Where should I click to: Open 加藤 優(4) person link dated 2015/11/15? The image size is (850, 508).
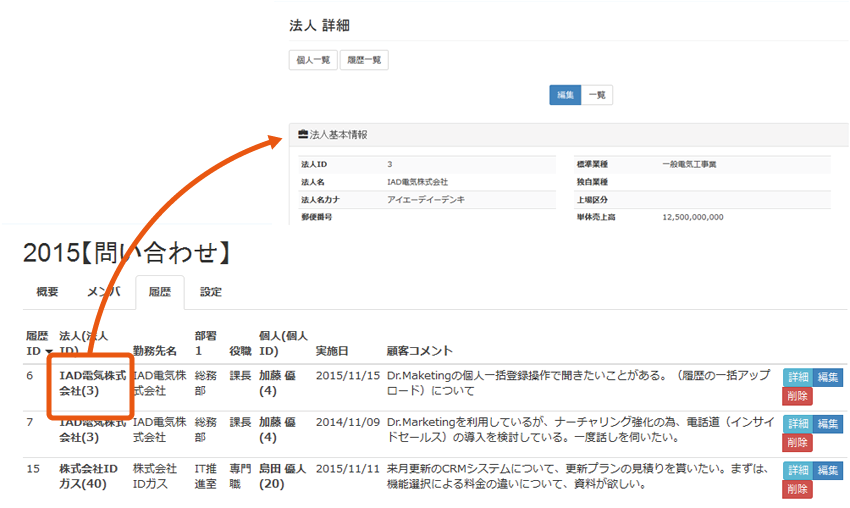click(277, 383)
